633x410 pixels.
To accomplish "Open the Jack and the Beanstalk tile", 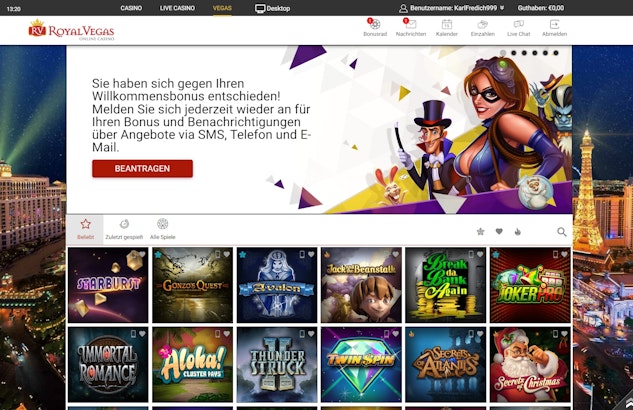I will 361,285.
